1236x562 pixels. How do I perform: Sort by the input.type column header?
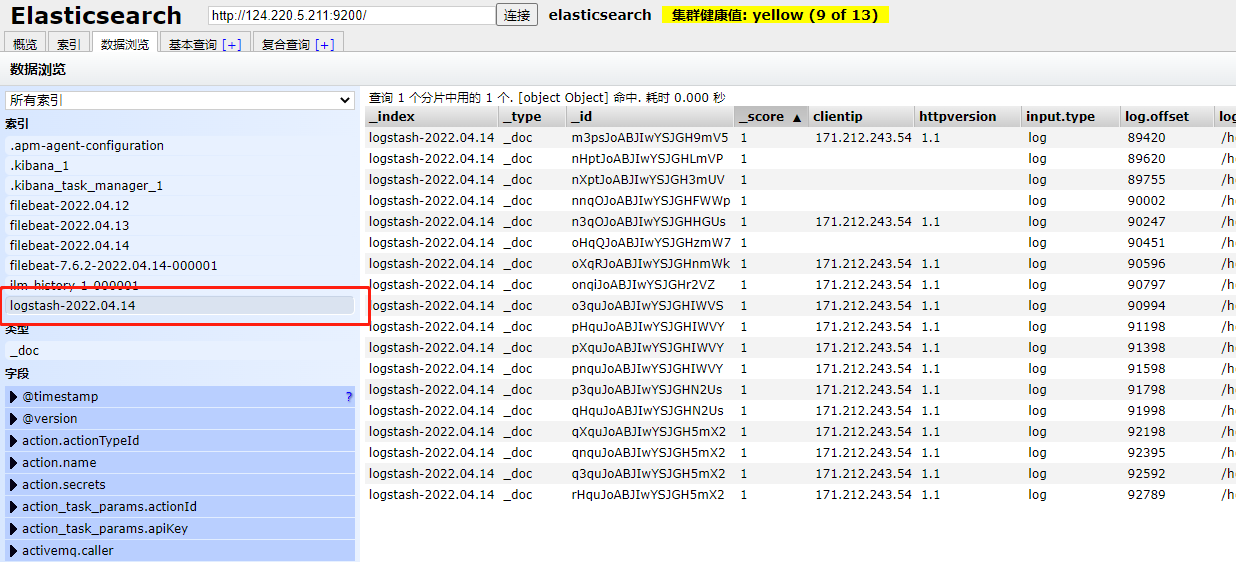tap(1072, 116)
